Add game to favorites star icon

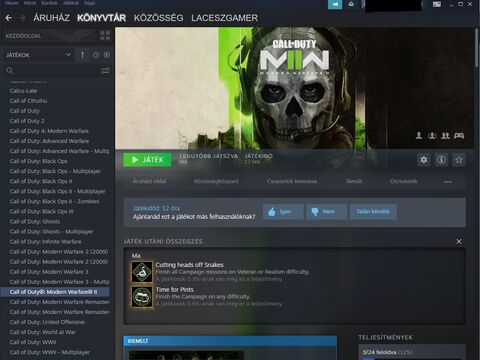pyautogui.click(x=459, y=160)
